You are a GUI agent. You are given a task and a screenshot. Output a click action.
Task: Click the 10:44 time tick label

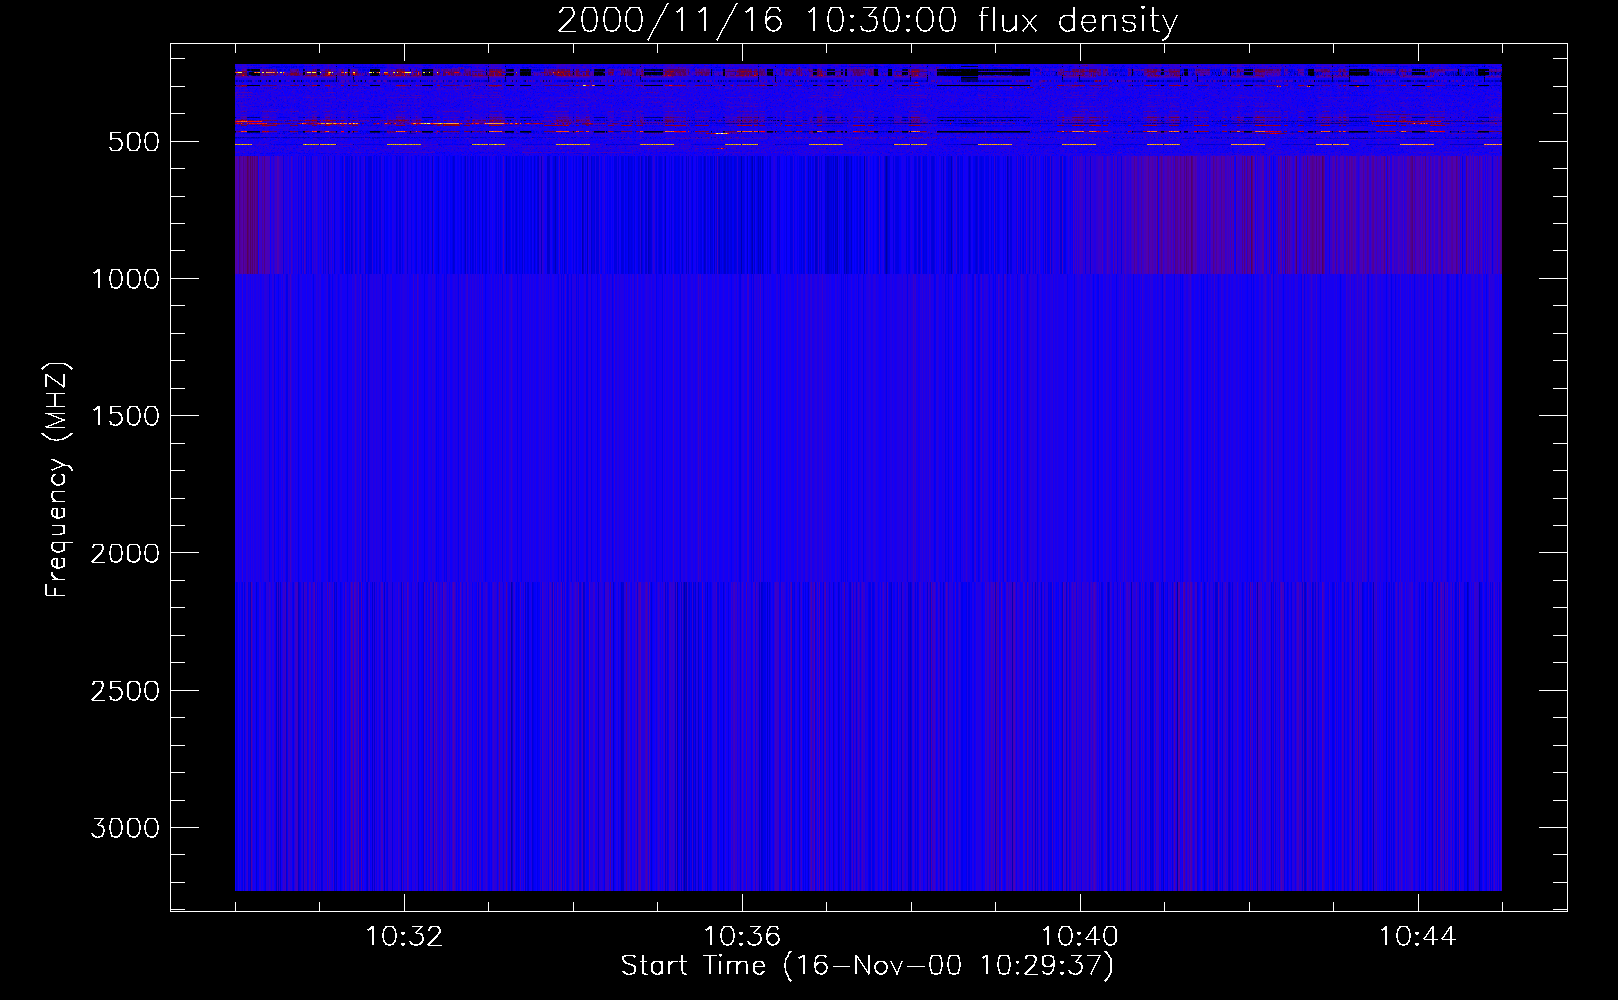tap(1418, 937)
